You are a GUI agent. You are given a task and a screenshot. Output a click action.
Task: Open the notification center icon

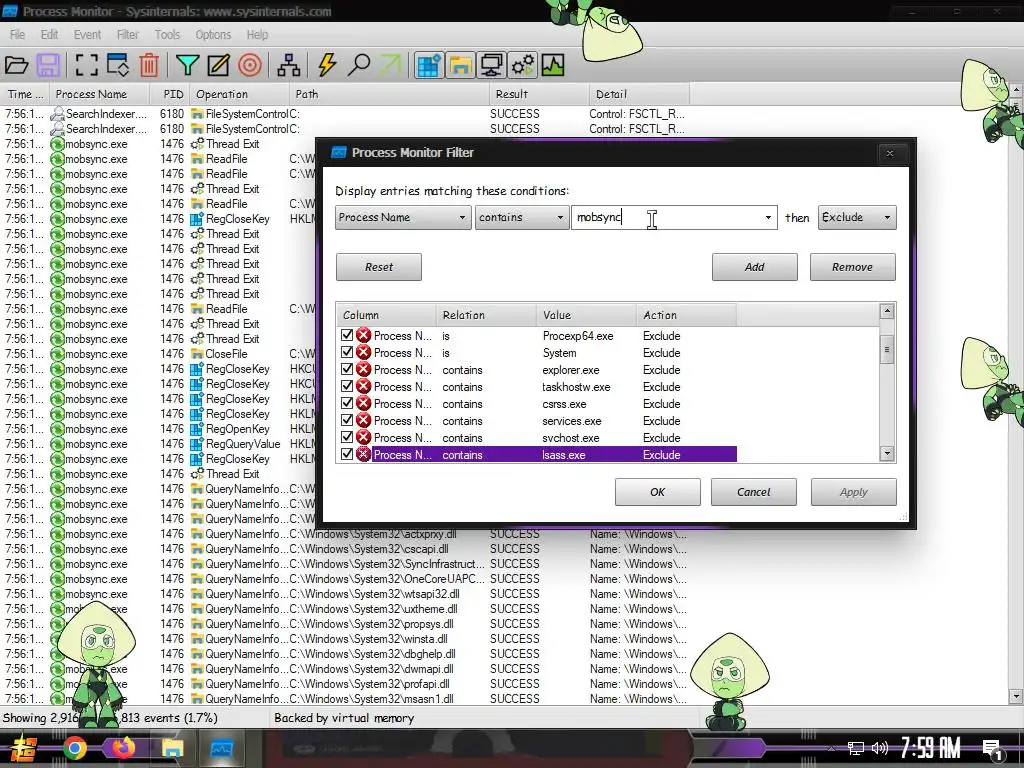(x=993, y=749)
